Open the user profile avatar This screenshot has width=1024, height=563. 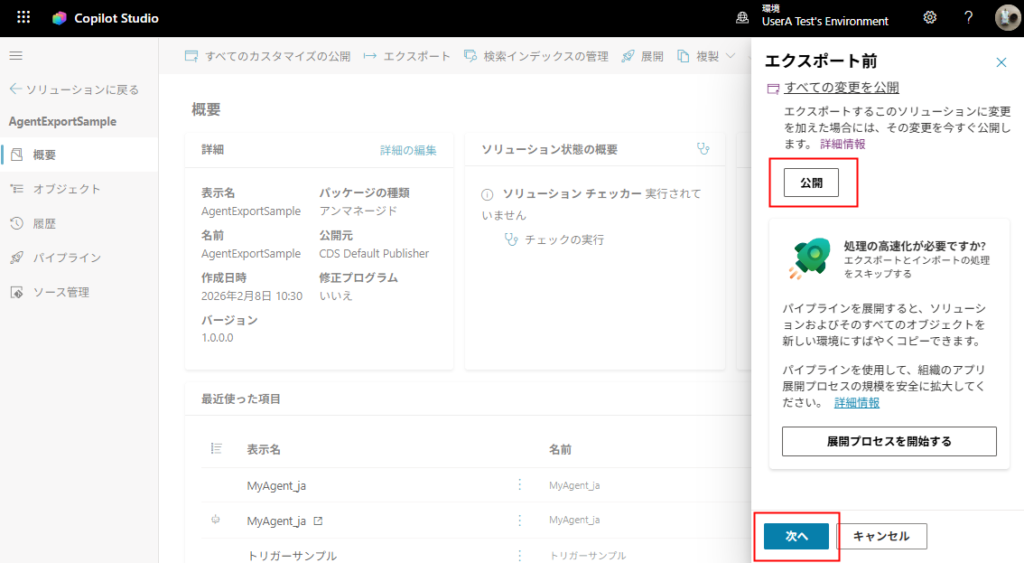[1006, 18]
